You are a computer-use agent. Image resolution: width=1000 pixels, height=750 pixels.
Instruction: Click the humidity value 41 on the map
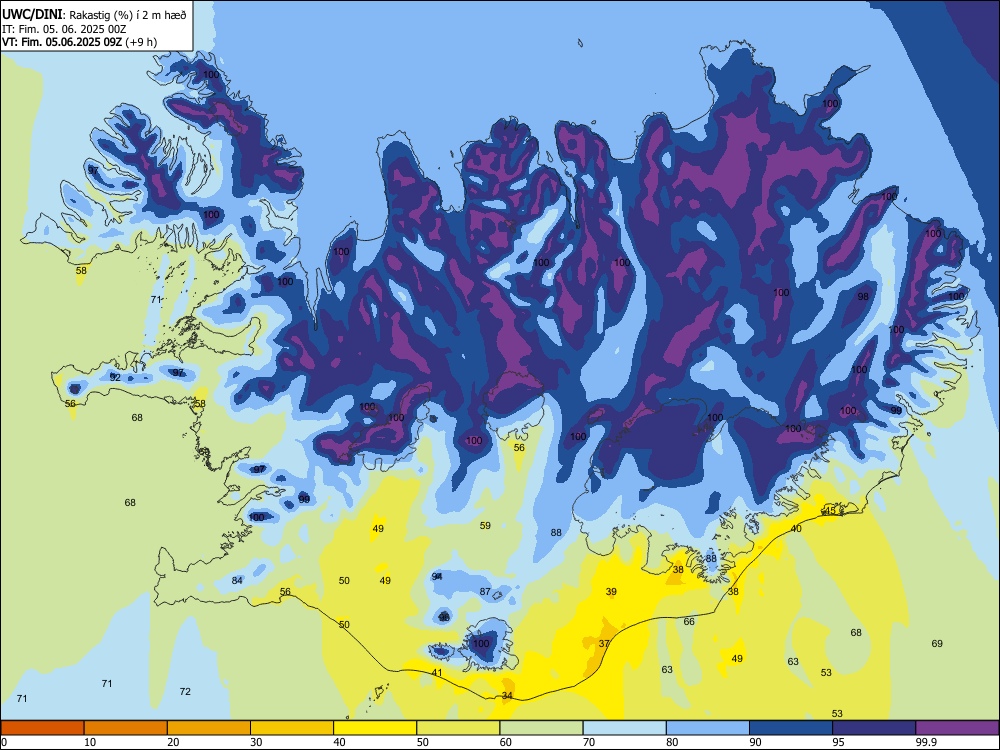[437, 672]
